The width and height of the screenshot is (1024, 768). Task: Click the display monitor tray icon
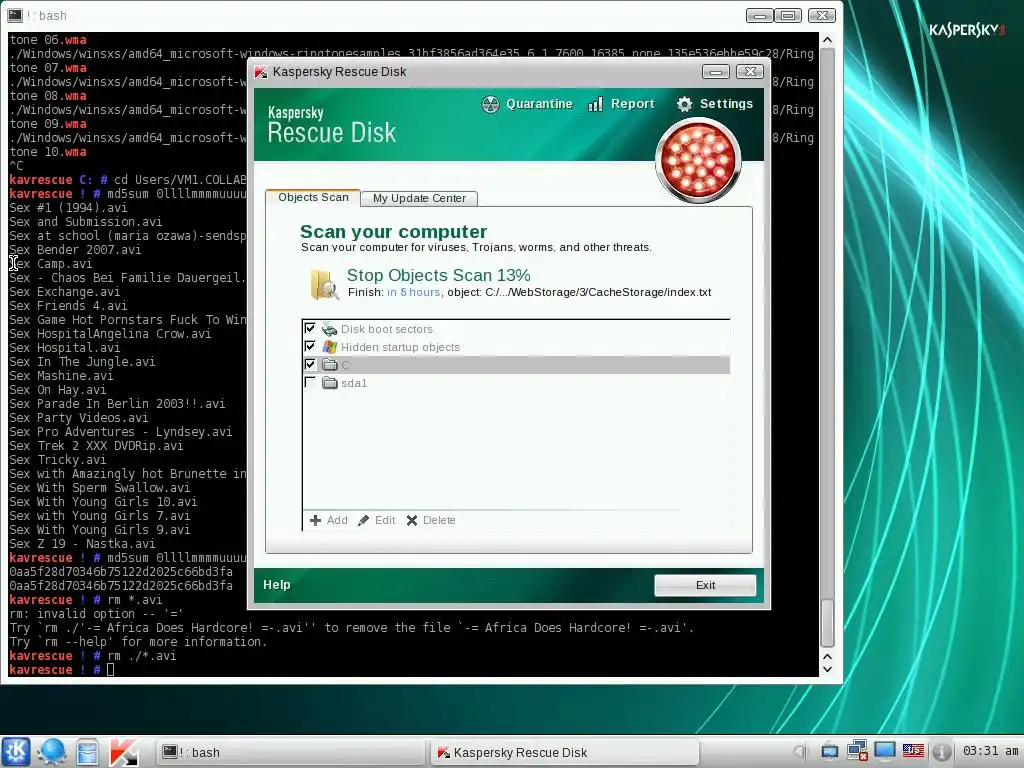tap(885, 751)
